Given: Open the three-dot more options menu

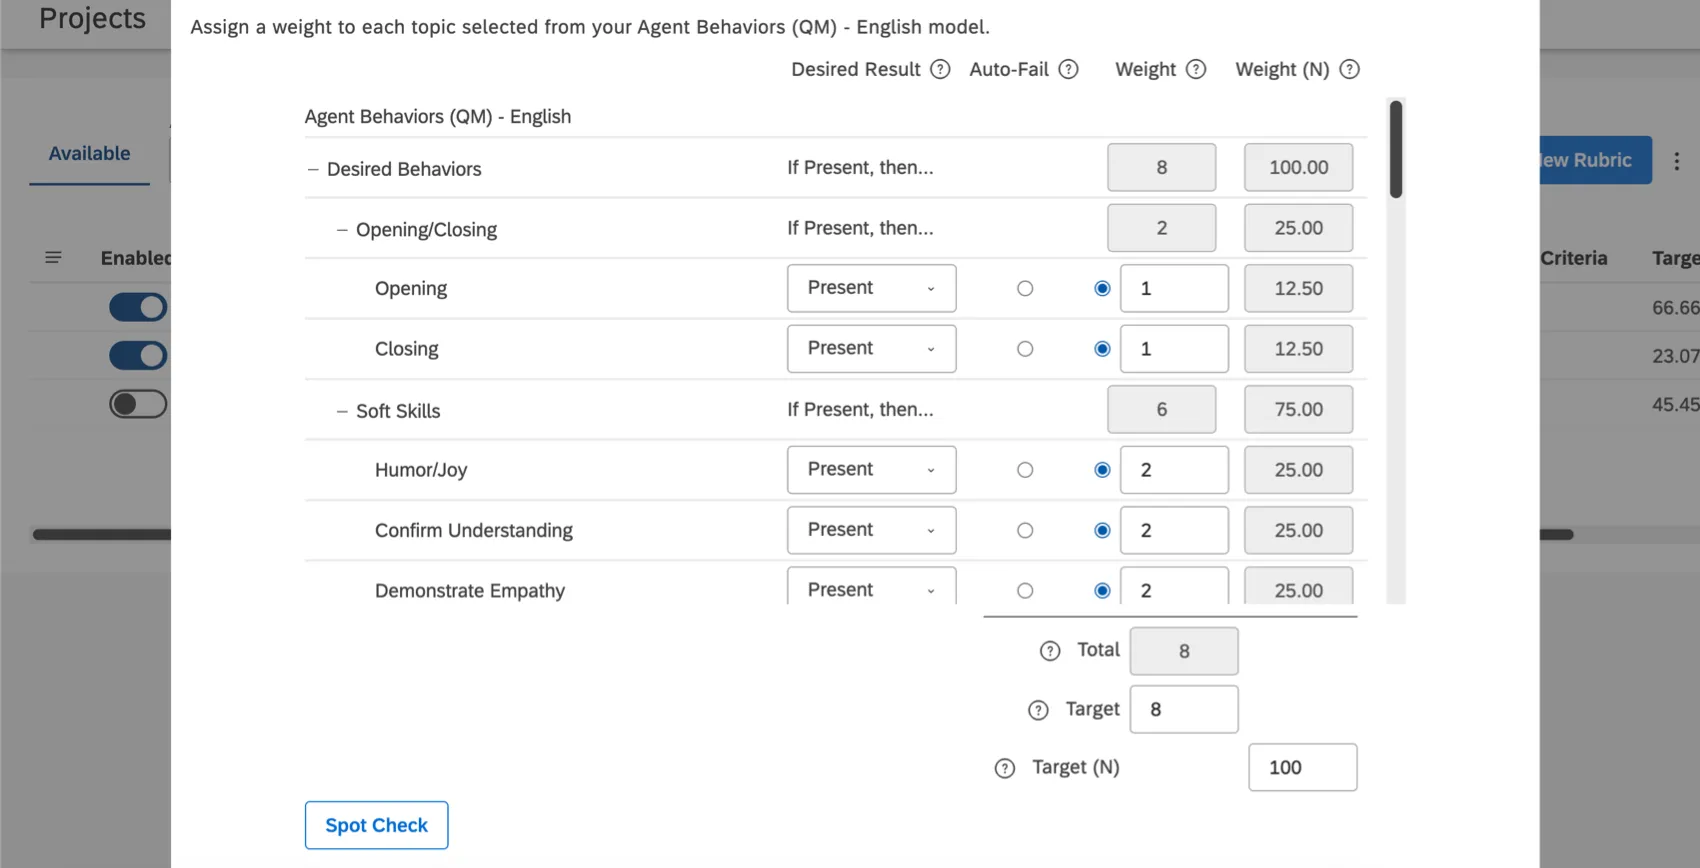Looking at the screenshot, I should (x=1676, y=161).
